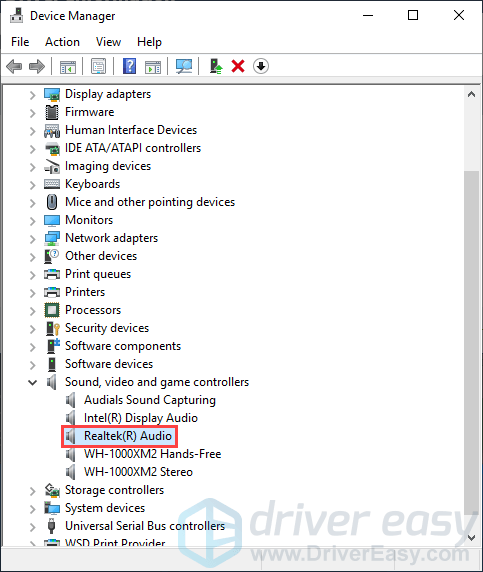Viewport: 483px width, 572px height.
Task: Click Show/Hide Console Tree icon
Action: point(68,66)
